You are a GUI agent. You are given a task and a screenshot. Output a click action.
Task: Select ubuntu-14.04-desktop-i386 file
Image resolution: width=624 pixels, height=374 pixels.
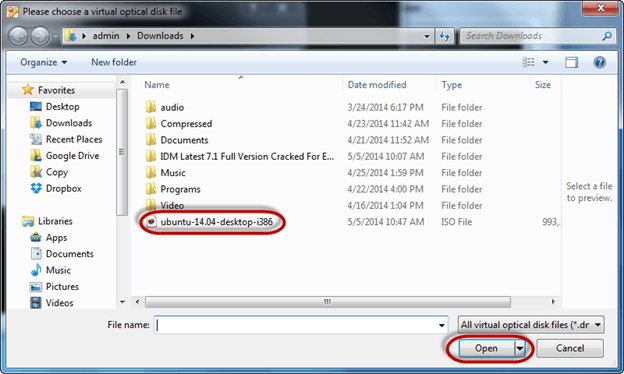coord(216,222)
